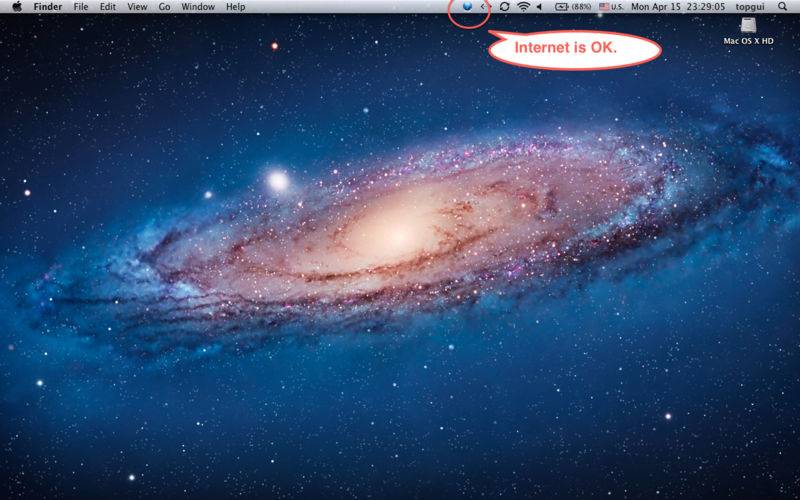Open the View menu

click(x=137, y=7)
